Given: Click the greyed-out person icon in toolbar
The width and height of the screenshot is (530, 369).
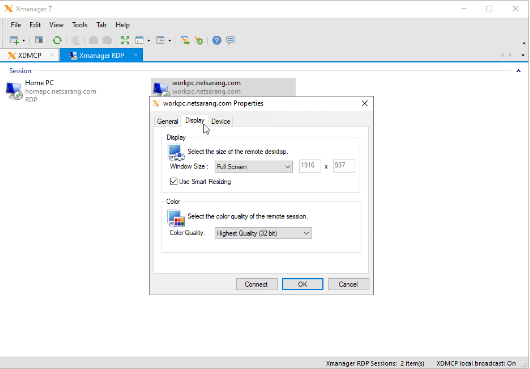Looking at the screenshot, I should coord(75,41).
